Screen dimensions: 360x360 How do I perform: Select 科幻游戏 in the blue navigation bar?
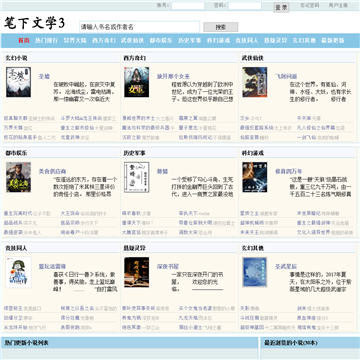tap(218, 41)
